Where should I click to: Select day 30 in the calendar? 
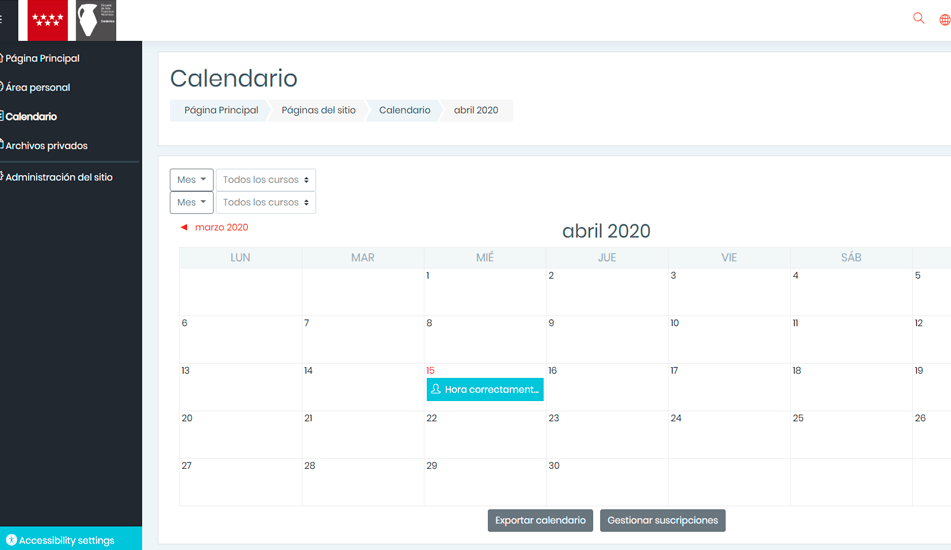coord(554,466)
